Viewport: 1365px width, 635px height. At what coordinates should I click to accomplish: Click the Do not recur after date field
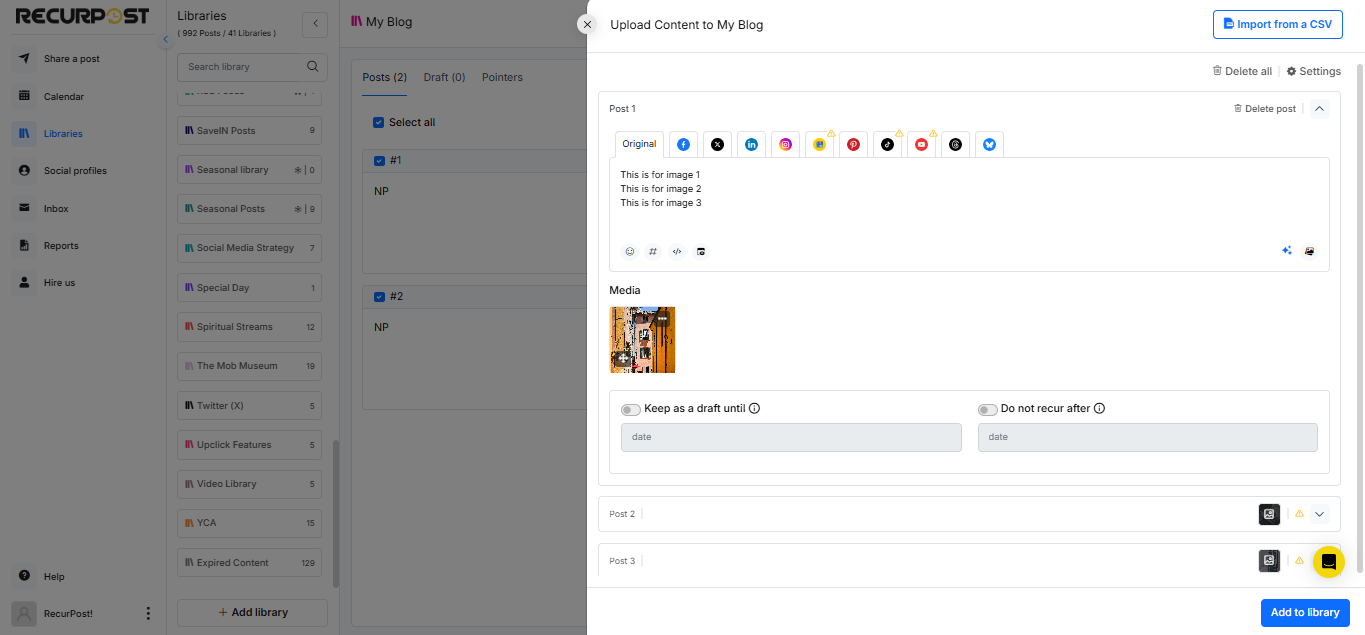coord(1147,437)
